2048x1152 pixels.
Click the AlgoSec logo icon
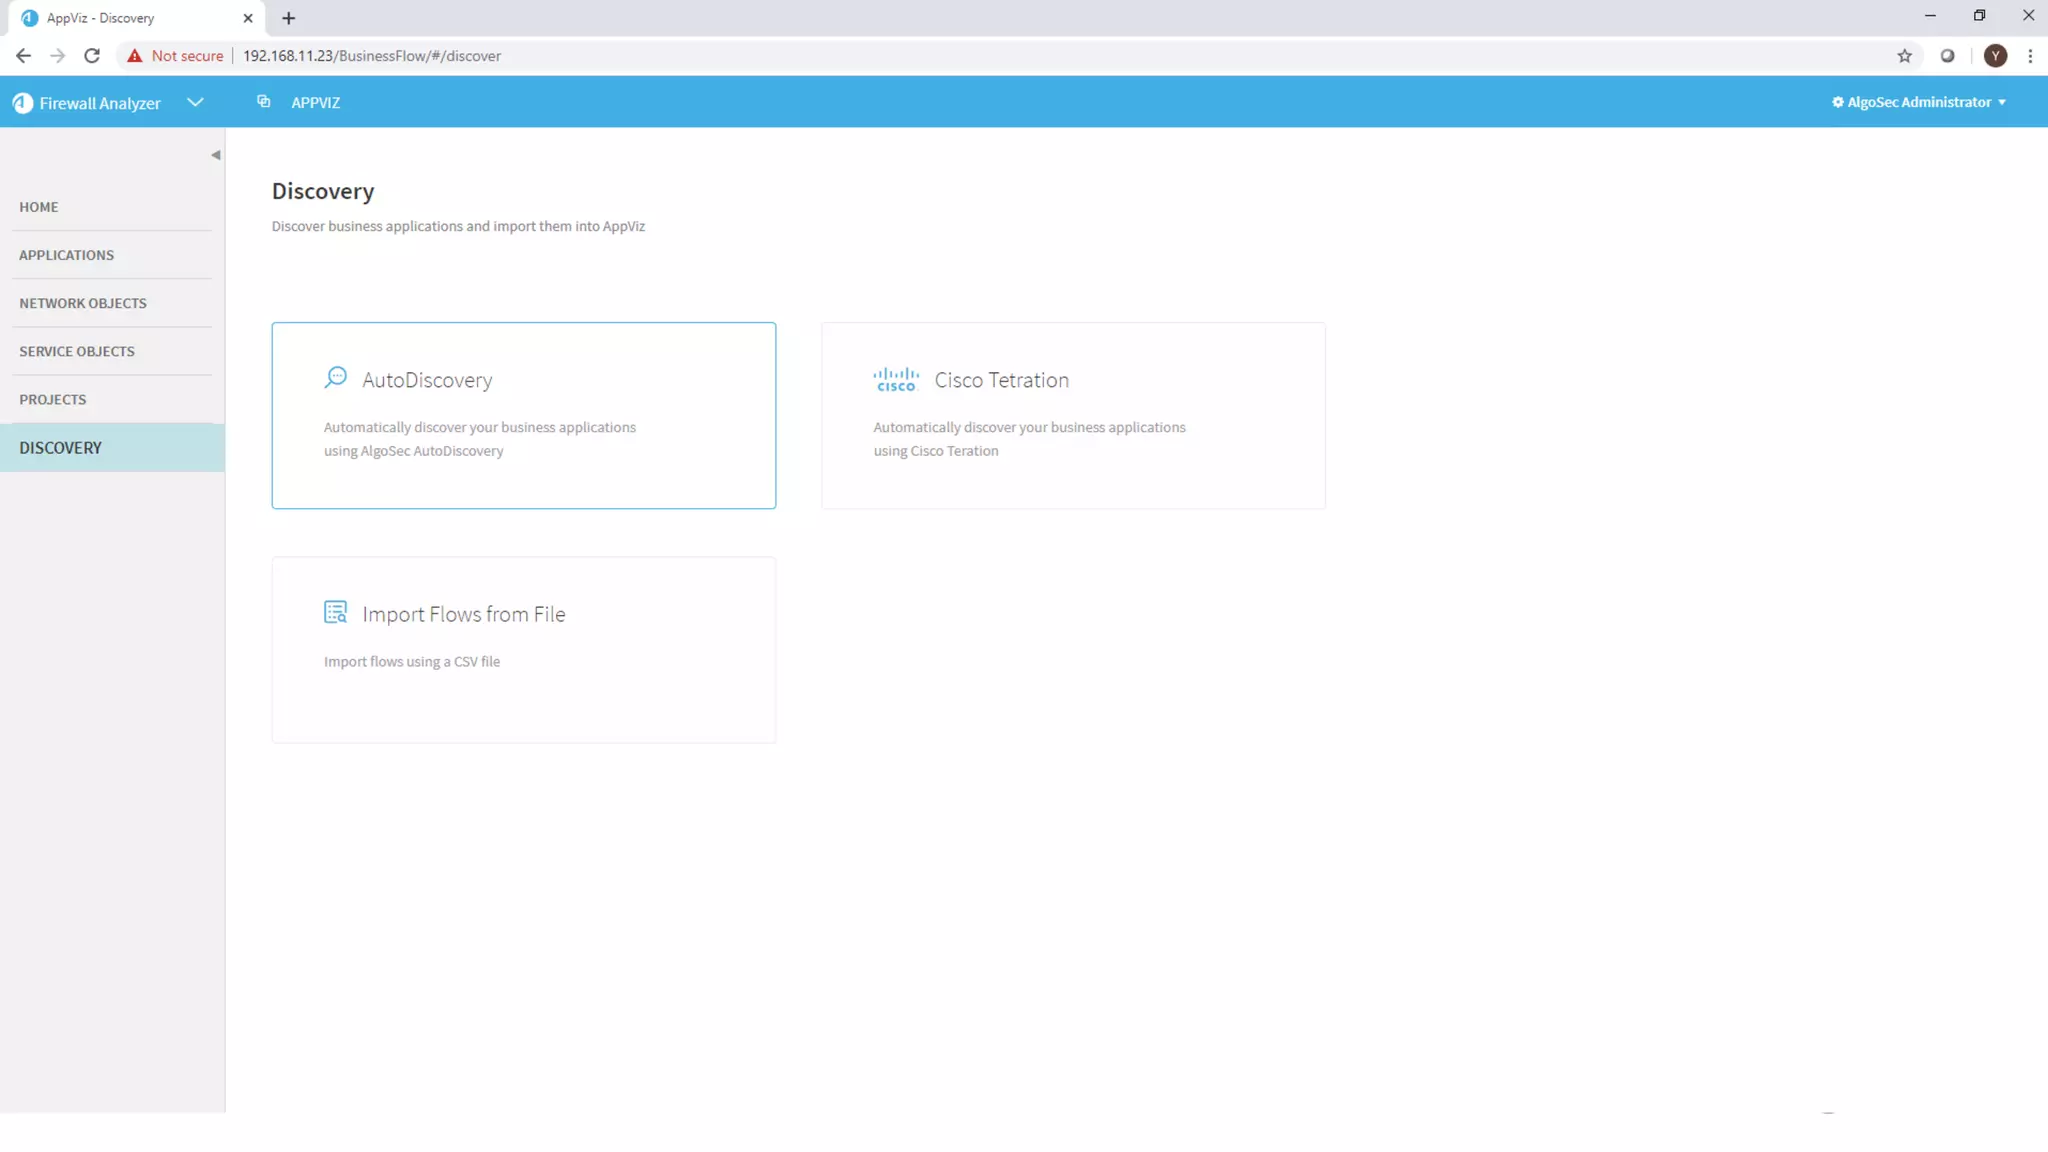(x=23, y=103)
